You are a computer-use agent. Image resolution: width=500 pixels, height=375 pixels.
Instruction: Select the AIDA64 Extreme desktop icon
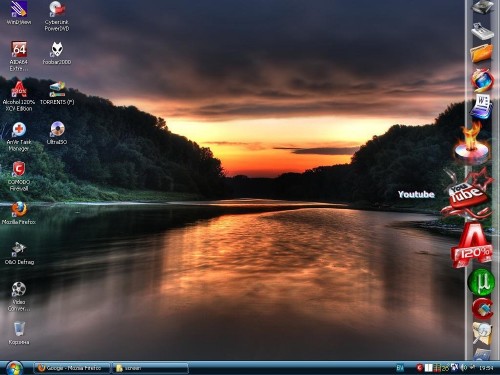pyautogui.click(x=19, y=56)
